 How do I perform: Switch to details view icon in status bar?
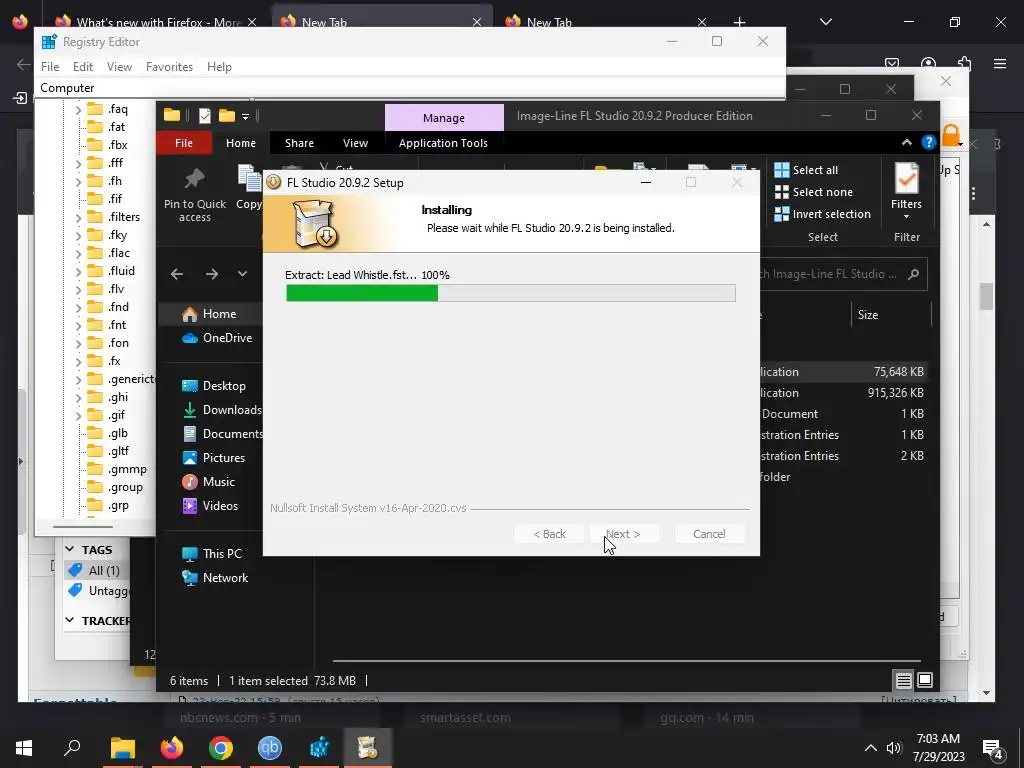coord(903,680)
